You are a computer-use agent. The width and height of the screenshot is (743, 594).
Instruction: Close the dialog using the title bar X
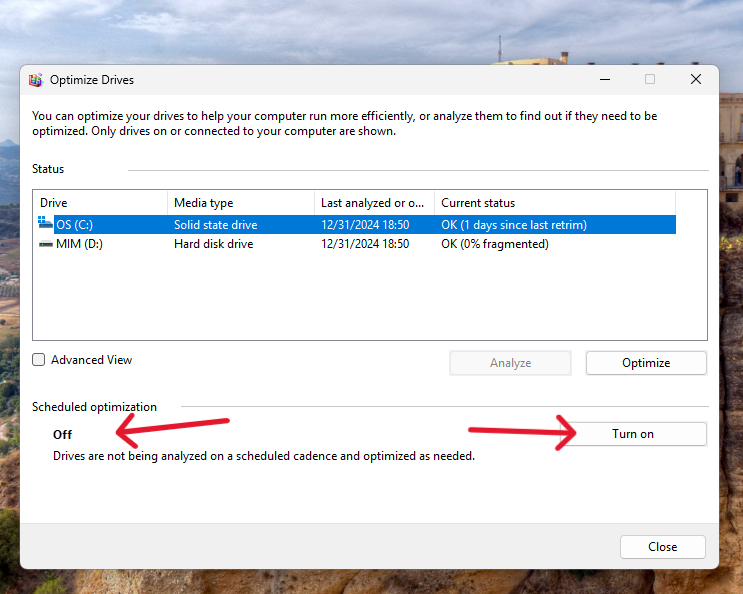point(695,80)
